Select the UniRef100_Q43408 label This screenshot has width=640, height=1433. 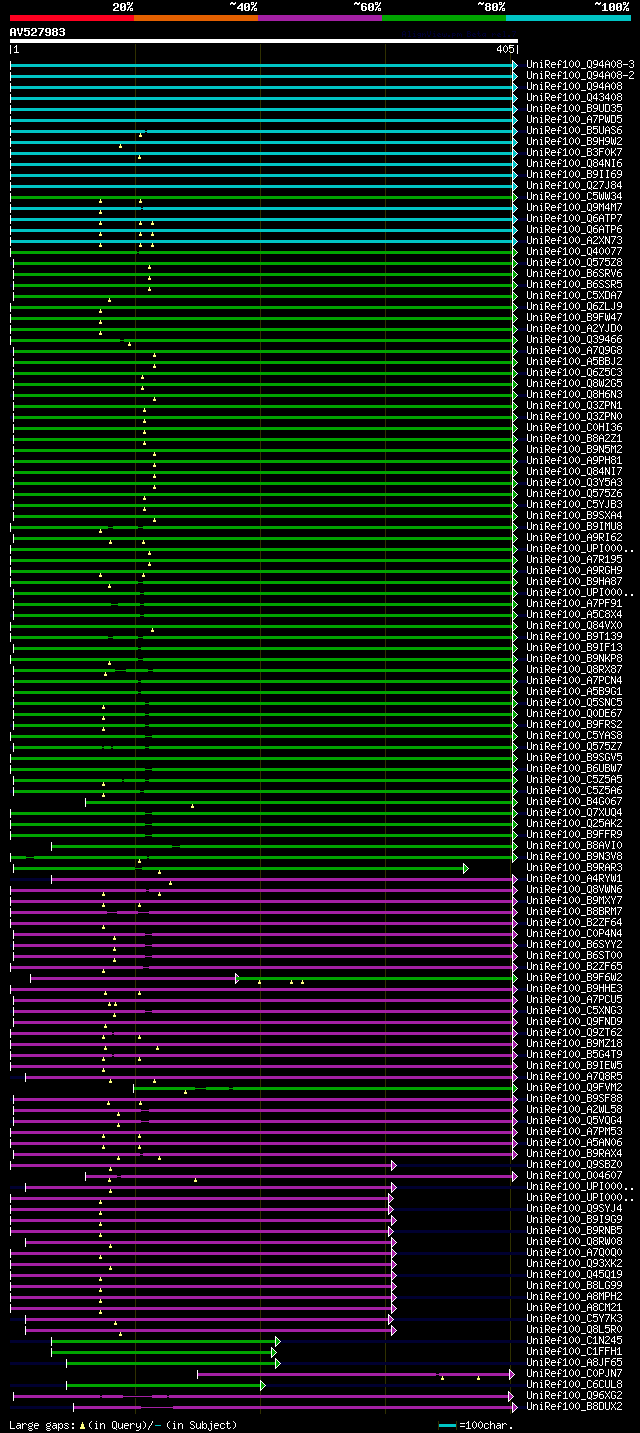click(574, 97)
